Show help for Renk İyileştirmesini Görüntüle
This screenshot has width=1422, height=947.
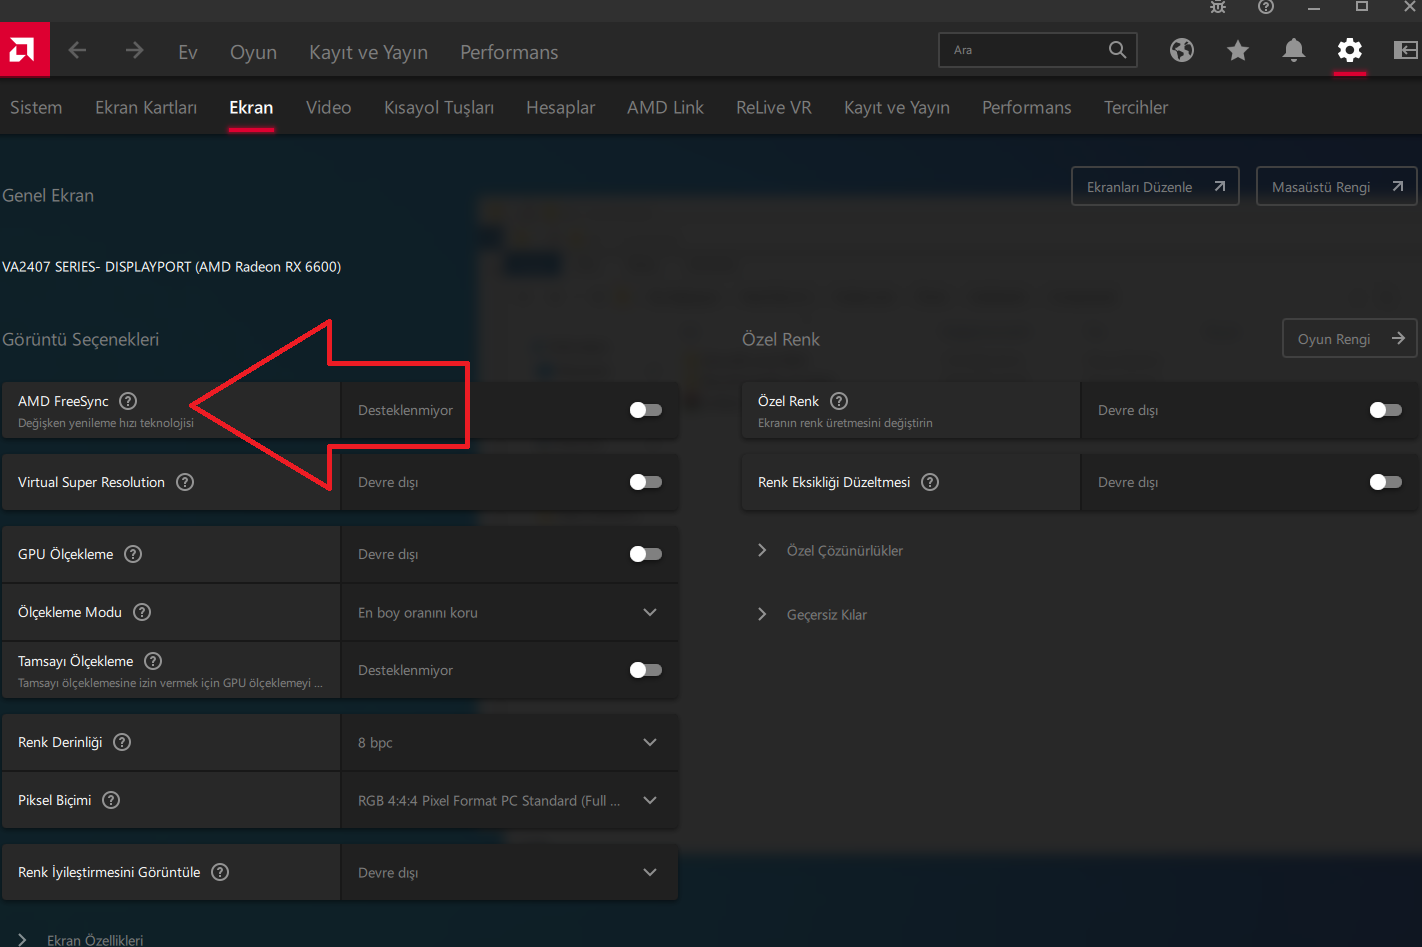pyautogui.click(x=220, y=872)
